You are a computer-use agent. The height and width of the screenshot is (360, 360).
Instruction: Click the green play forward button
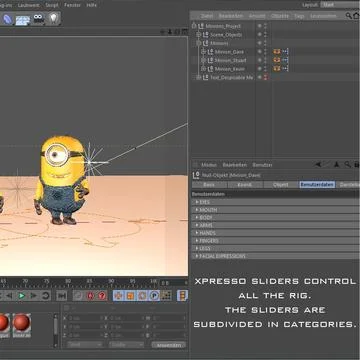coord(22,295)
